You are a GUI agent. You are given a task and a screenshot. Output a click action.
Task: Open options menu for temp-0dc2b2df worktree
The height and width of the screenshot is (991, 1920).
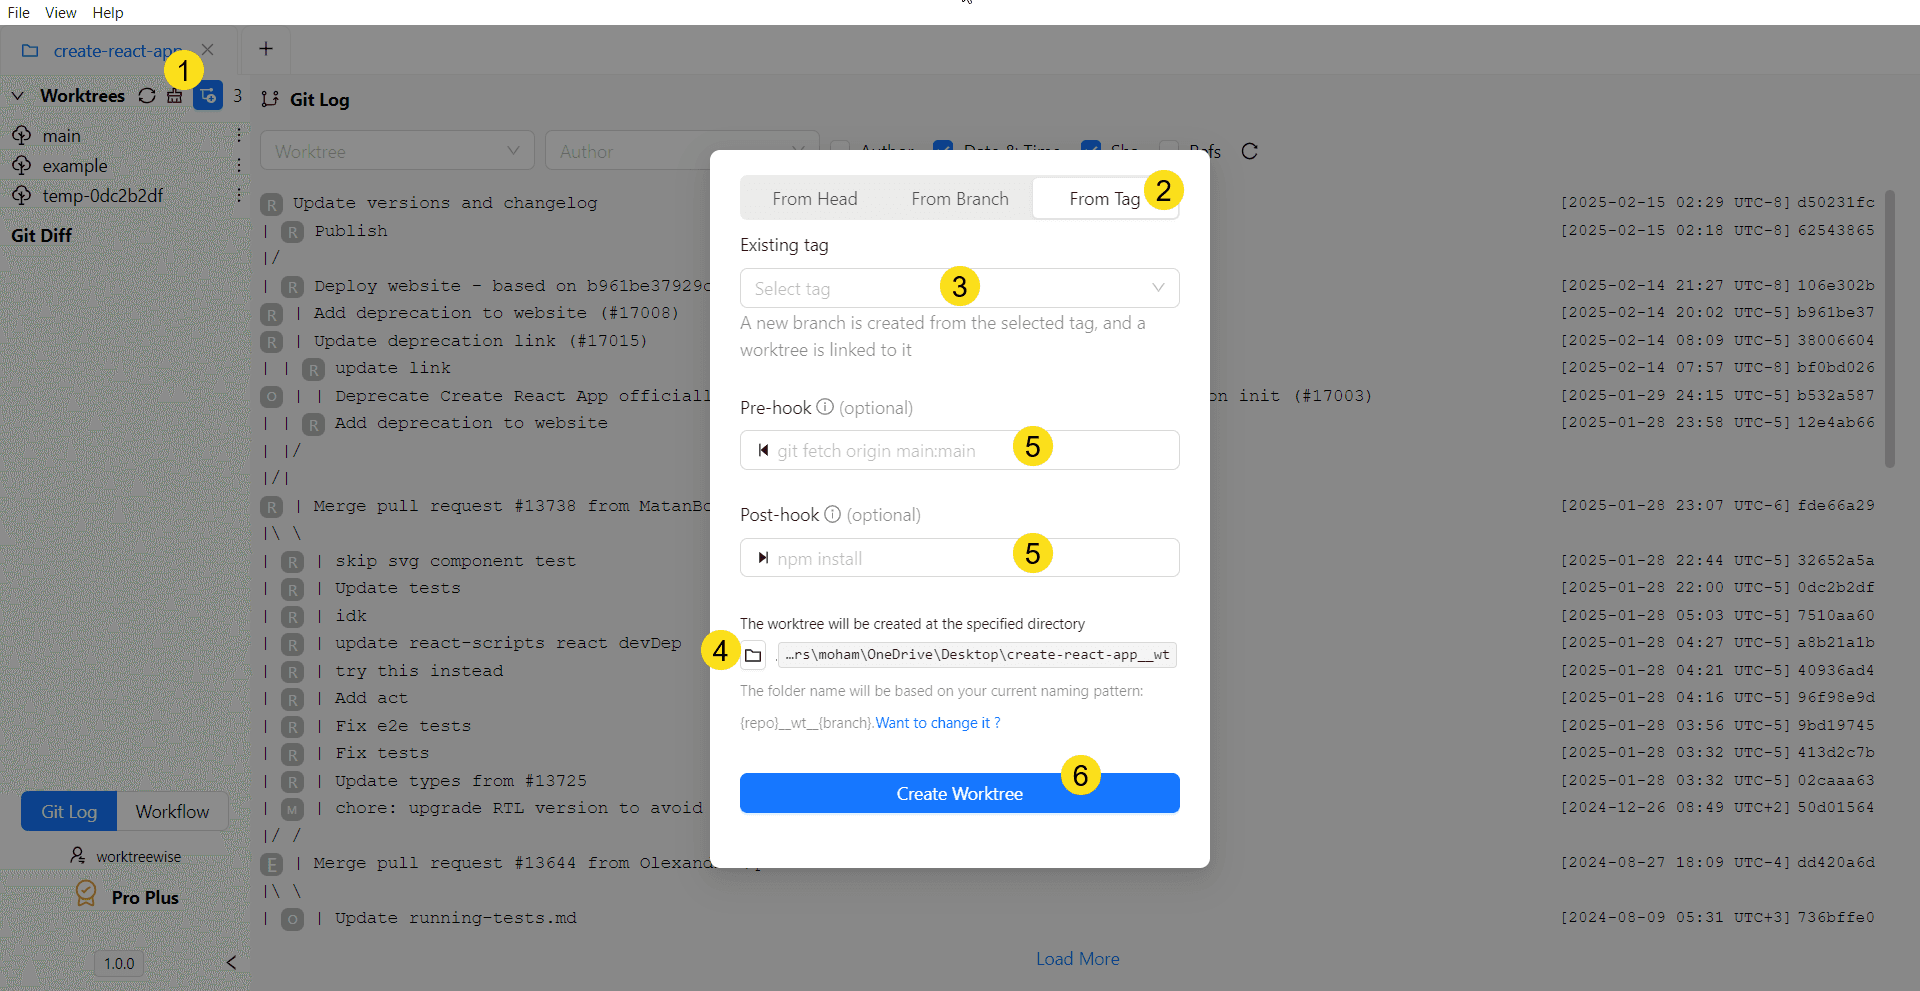238,195
